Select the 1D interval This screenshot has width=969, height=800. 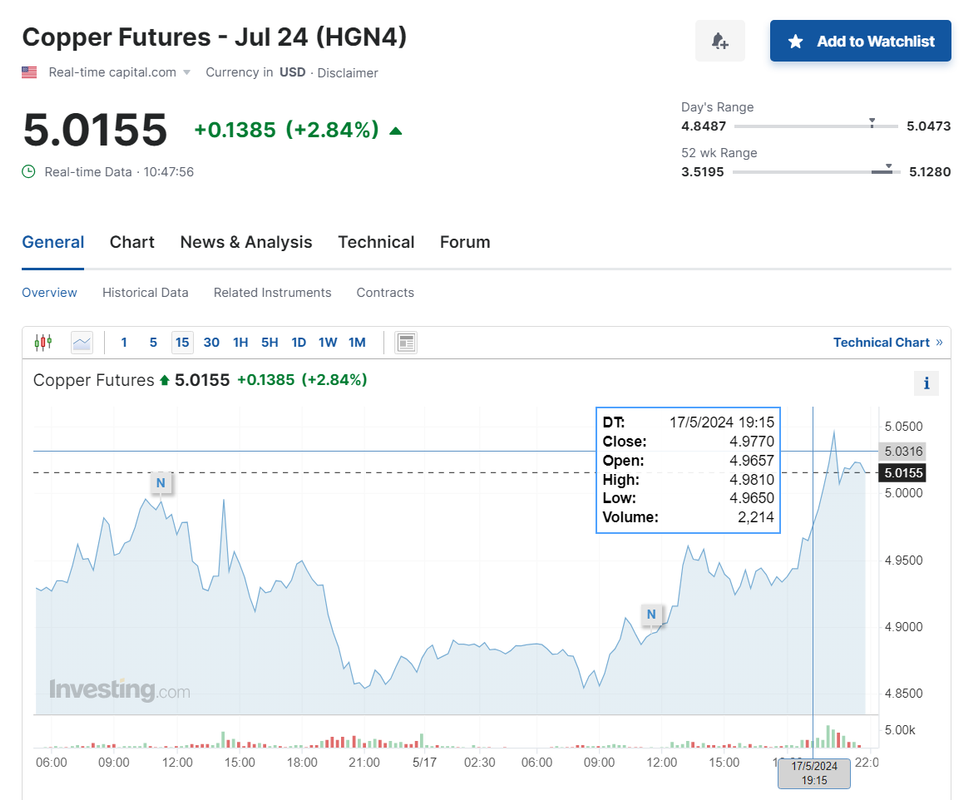click(298, 342)
